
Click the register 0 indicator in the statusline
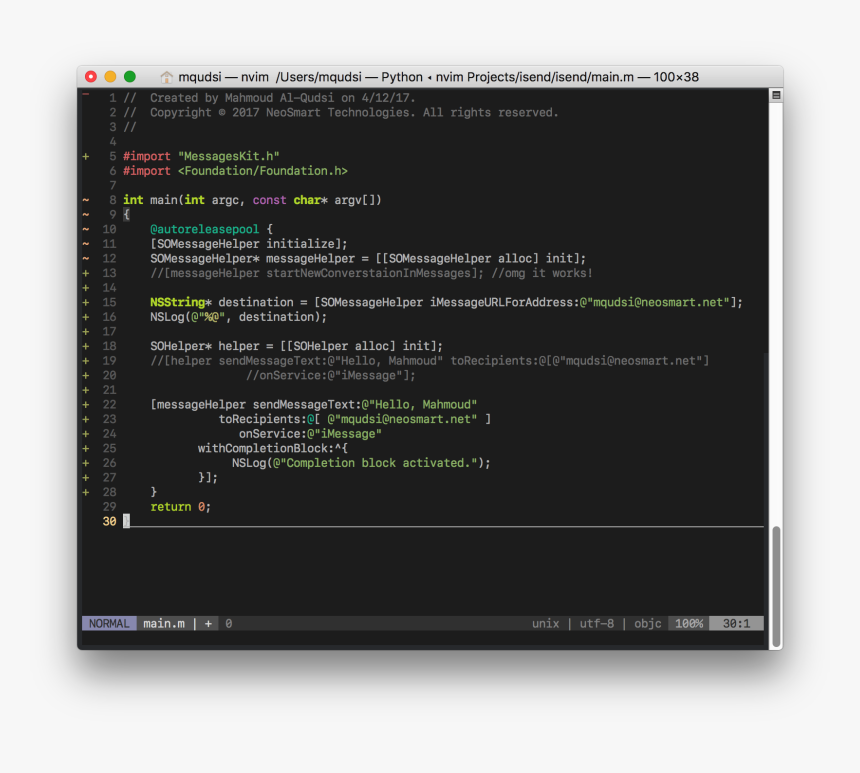click(x=228, y=623)
